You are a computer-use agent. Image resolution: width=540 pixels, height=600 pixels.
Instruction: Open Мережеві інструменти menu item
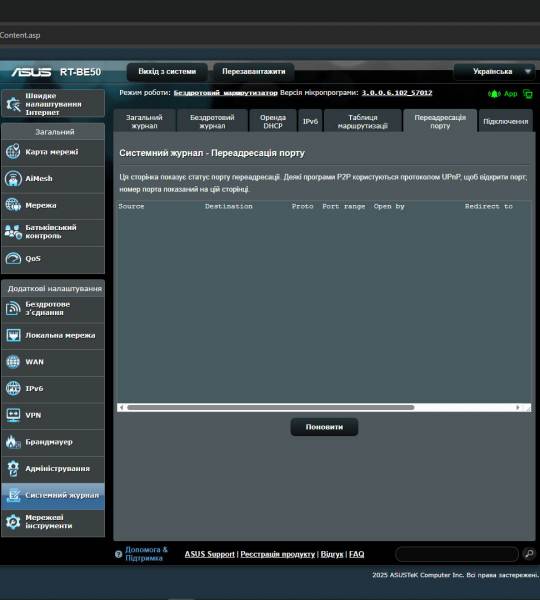(53, 522)
